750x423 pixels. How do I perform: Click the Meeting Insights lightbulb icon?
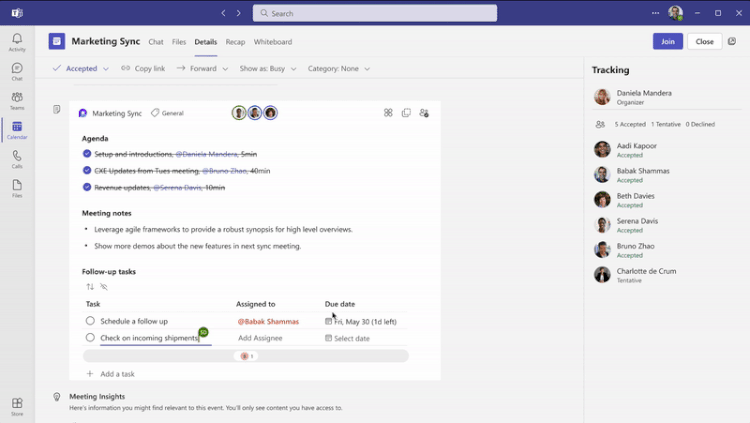[x=56, y=397]
